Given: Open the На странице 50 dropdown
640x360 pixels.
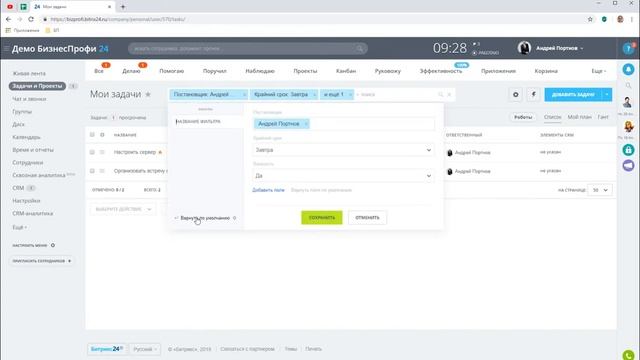Looking at the screenshot, I should [600, 190].
